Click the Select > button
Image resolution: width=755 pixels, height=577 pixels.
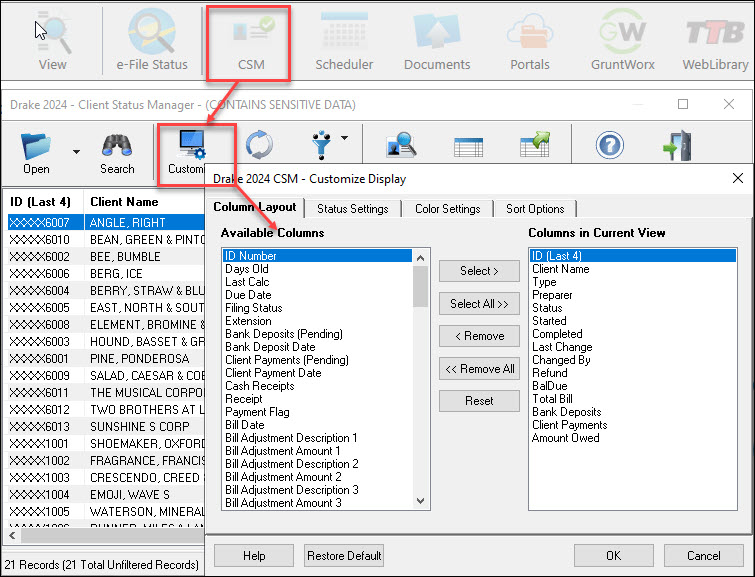click(x=479, y=271)
